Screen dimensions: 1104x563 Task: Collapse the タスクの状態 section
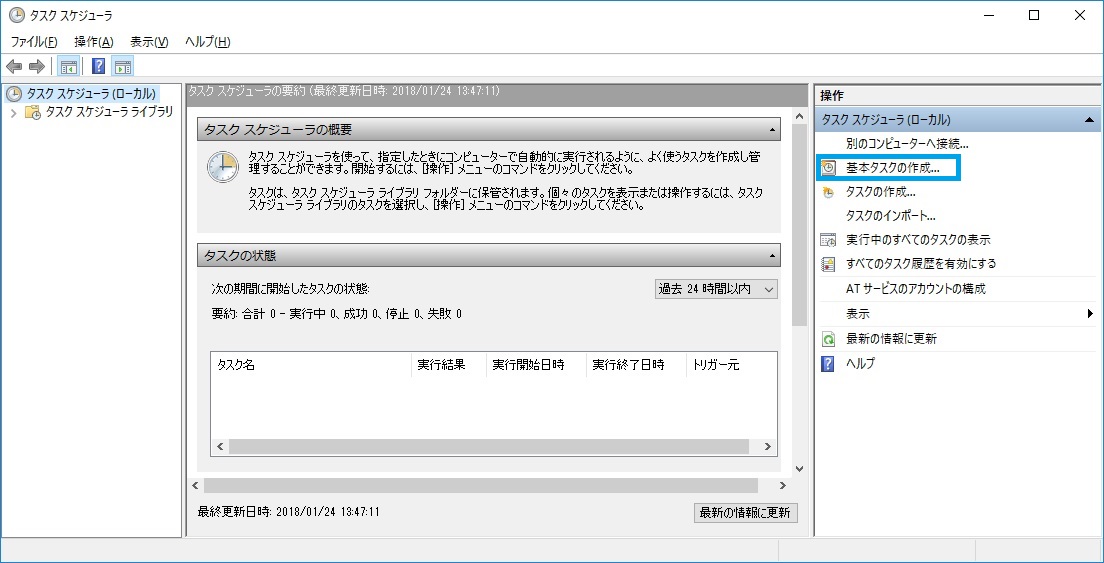click(772, 255)
